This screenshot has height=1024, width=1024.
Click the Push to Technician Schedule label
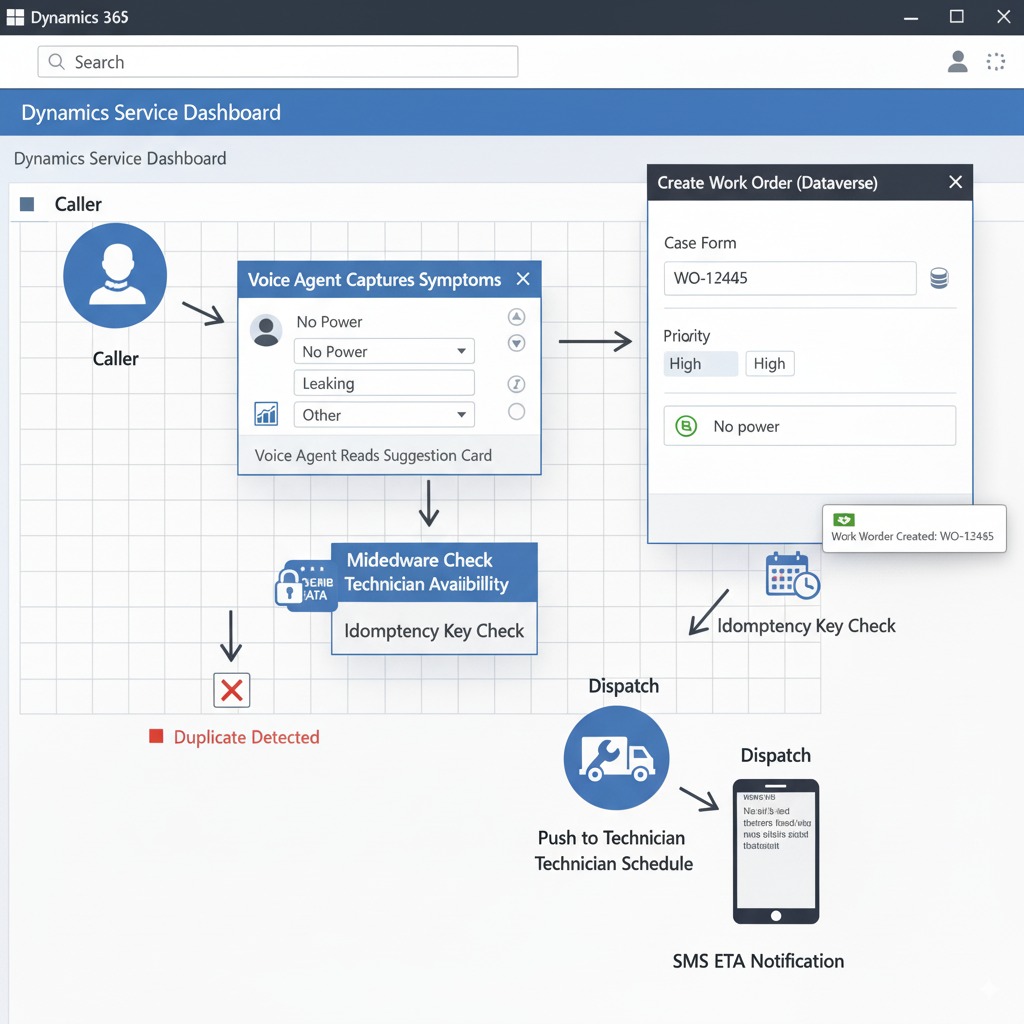coord(613,850)
